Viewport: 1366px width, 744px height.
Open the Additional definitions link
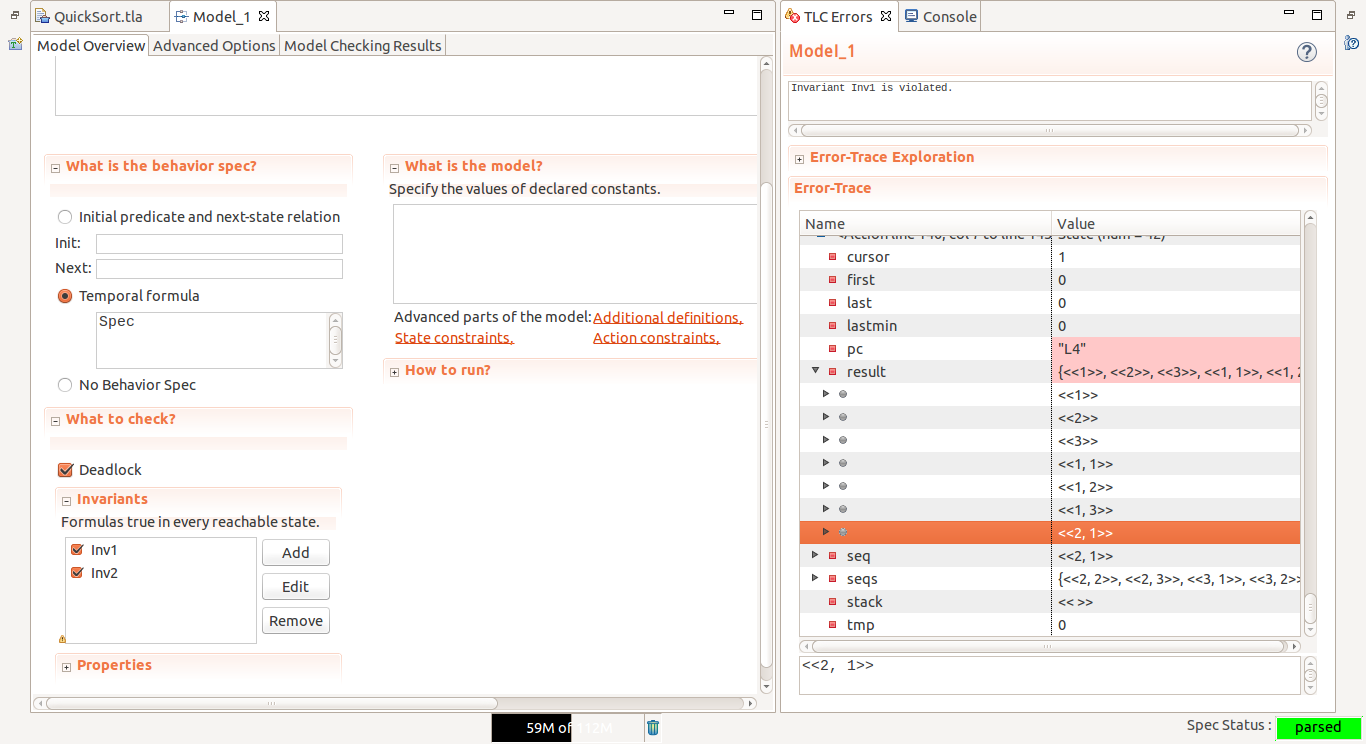tap(668, 317)
